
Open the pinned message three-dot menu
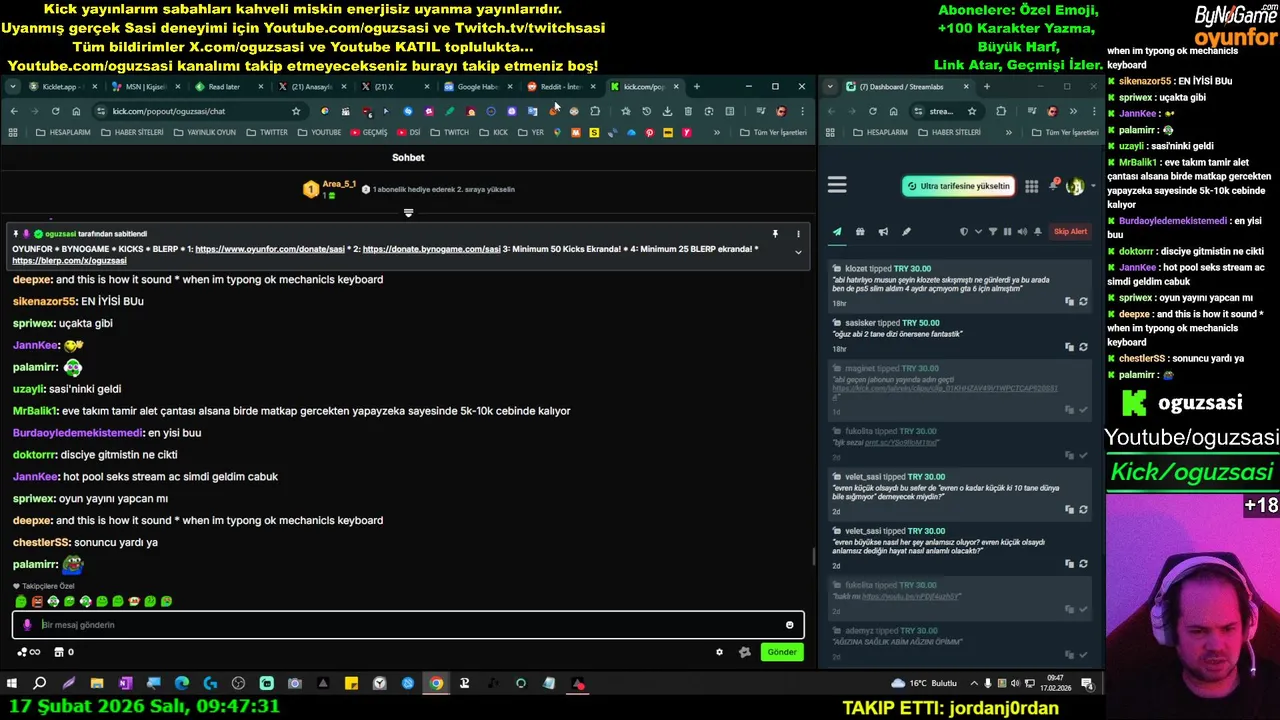coord(798,234)
